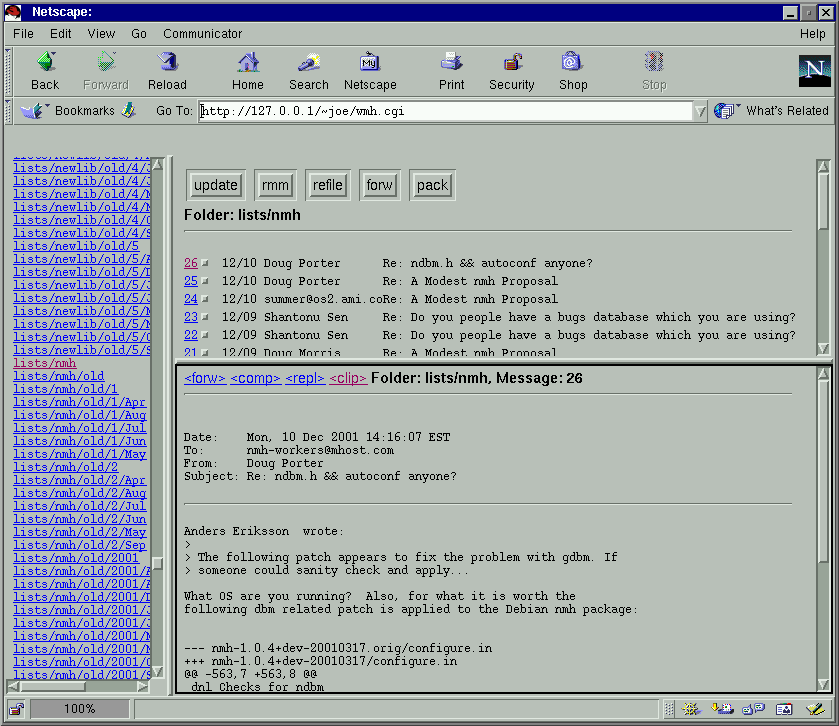Check the box for message 22
The image size is (839, 726).
[205, 336]
